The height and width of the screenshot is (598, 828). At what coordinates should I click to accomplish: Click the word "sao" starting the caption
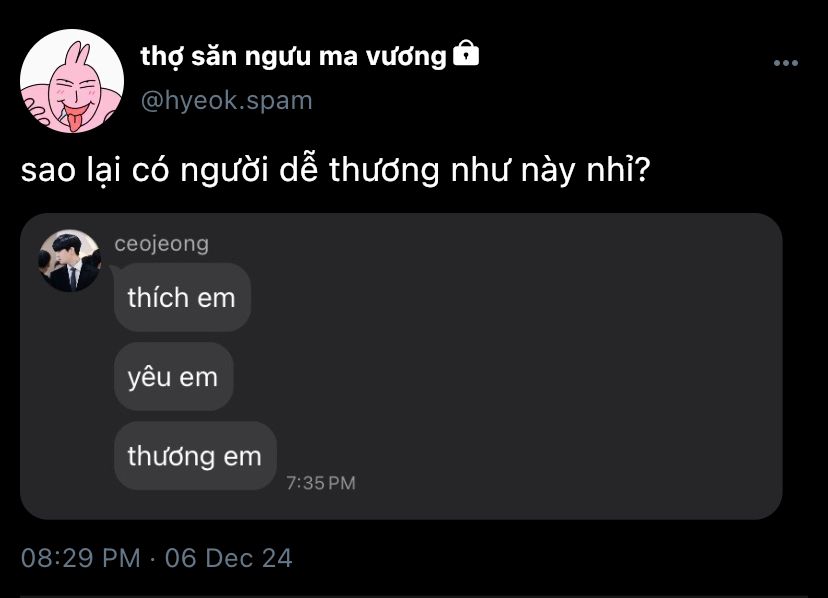tap(48, 171)
